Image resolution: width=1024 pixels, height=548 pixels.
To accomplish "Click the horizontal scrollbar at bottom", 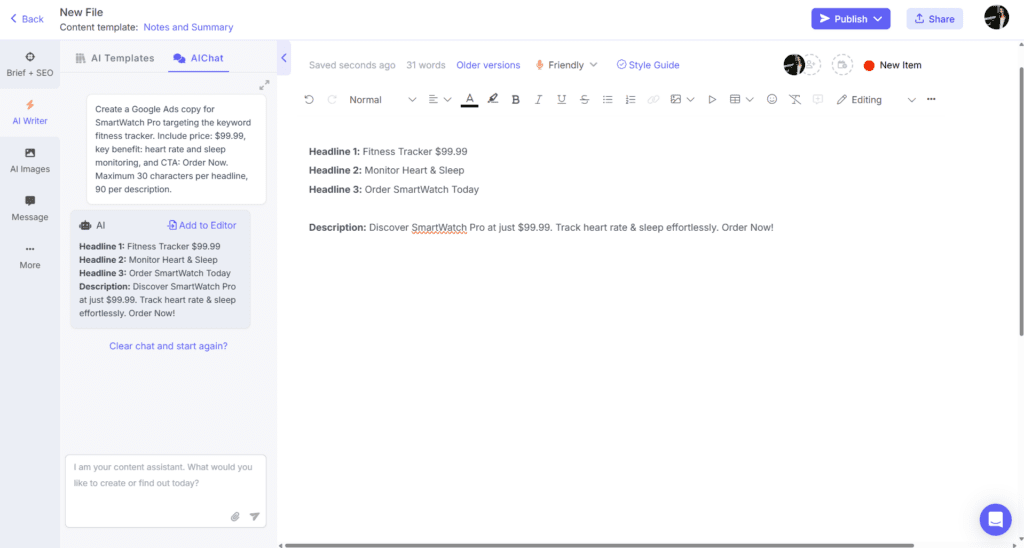I will pos(600,545).
